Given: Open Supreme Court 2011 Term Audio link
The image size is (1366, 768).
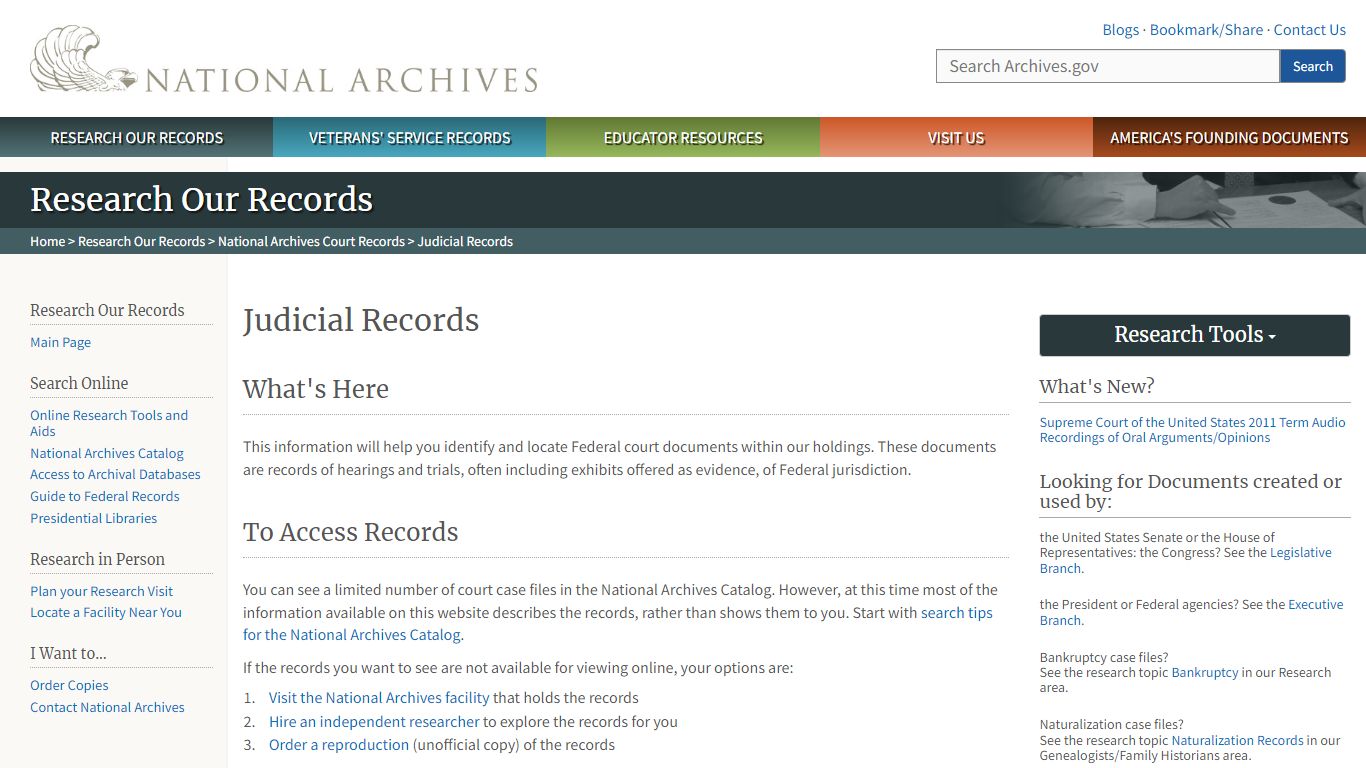Looking at the screenshot, I should (x=1192, y=430).
